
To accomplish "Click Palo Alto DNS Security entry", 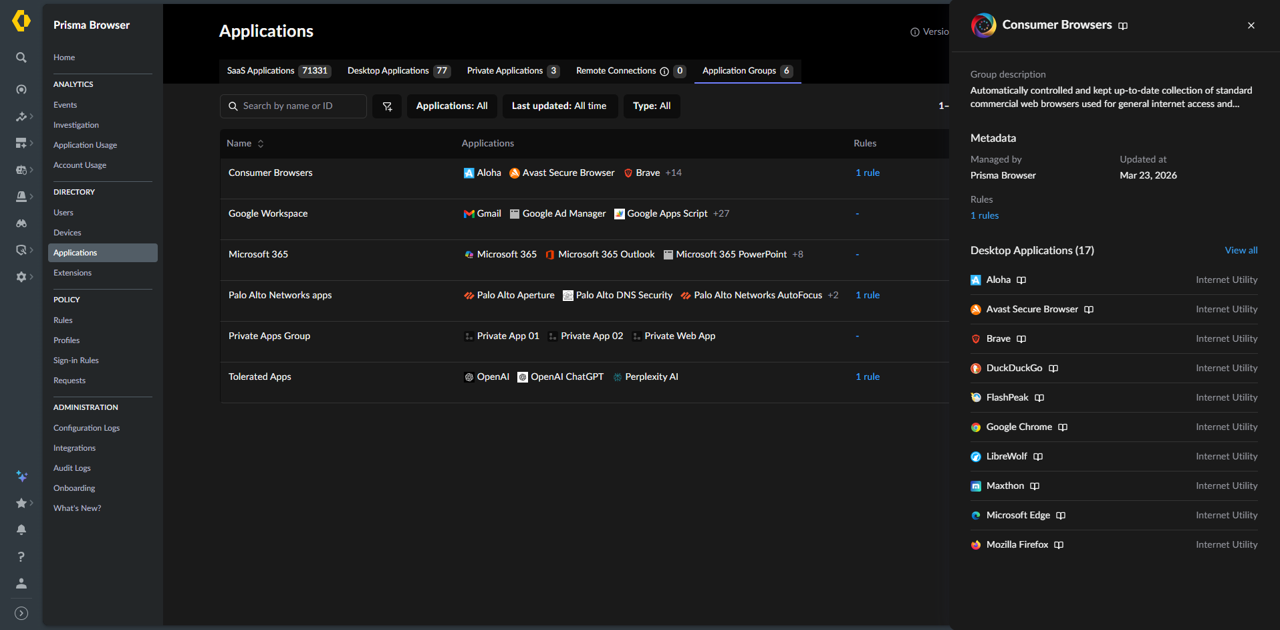I will [x=617, y=295].
